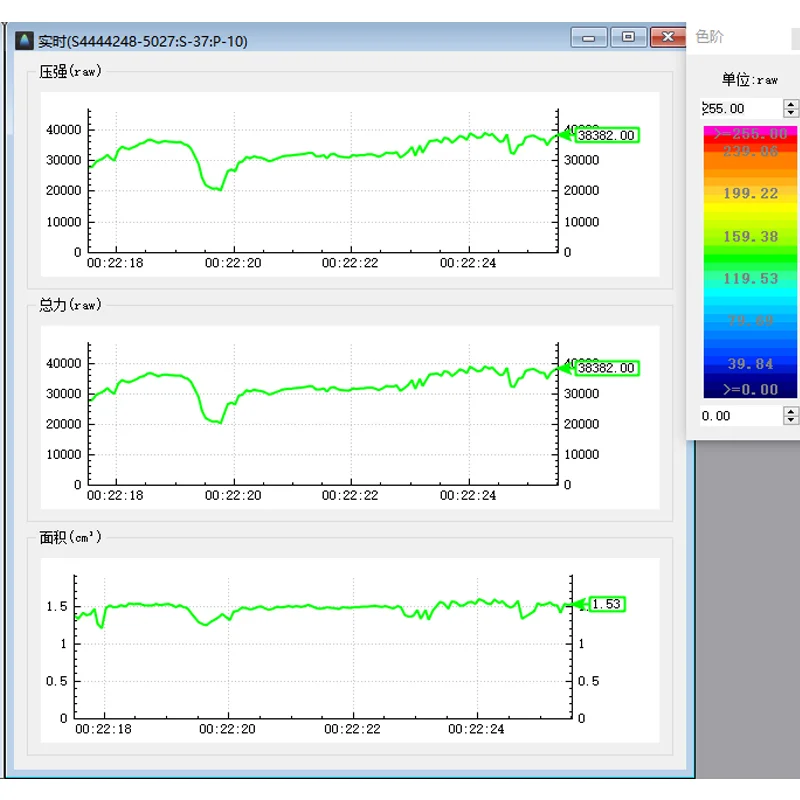Minimize the real-time chart window
Image resolution: width=800 pixels, height=800 pixels.
point(589,38)
